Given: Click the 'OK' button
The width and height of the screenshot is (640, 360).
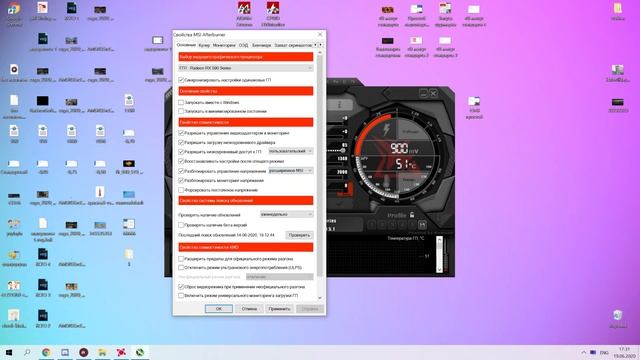Looking at the screenshot, I should click(219, 309).
